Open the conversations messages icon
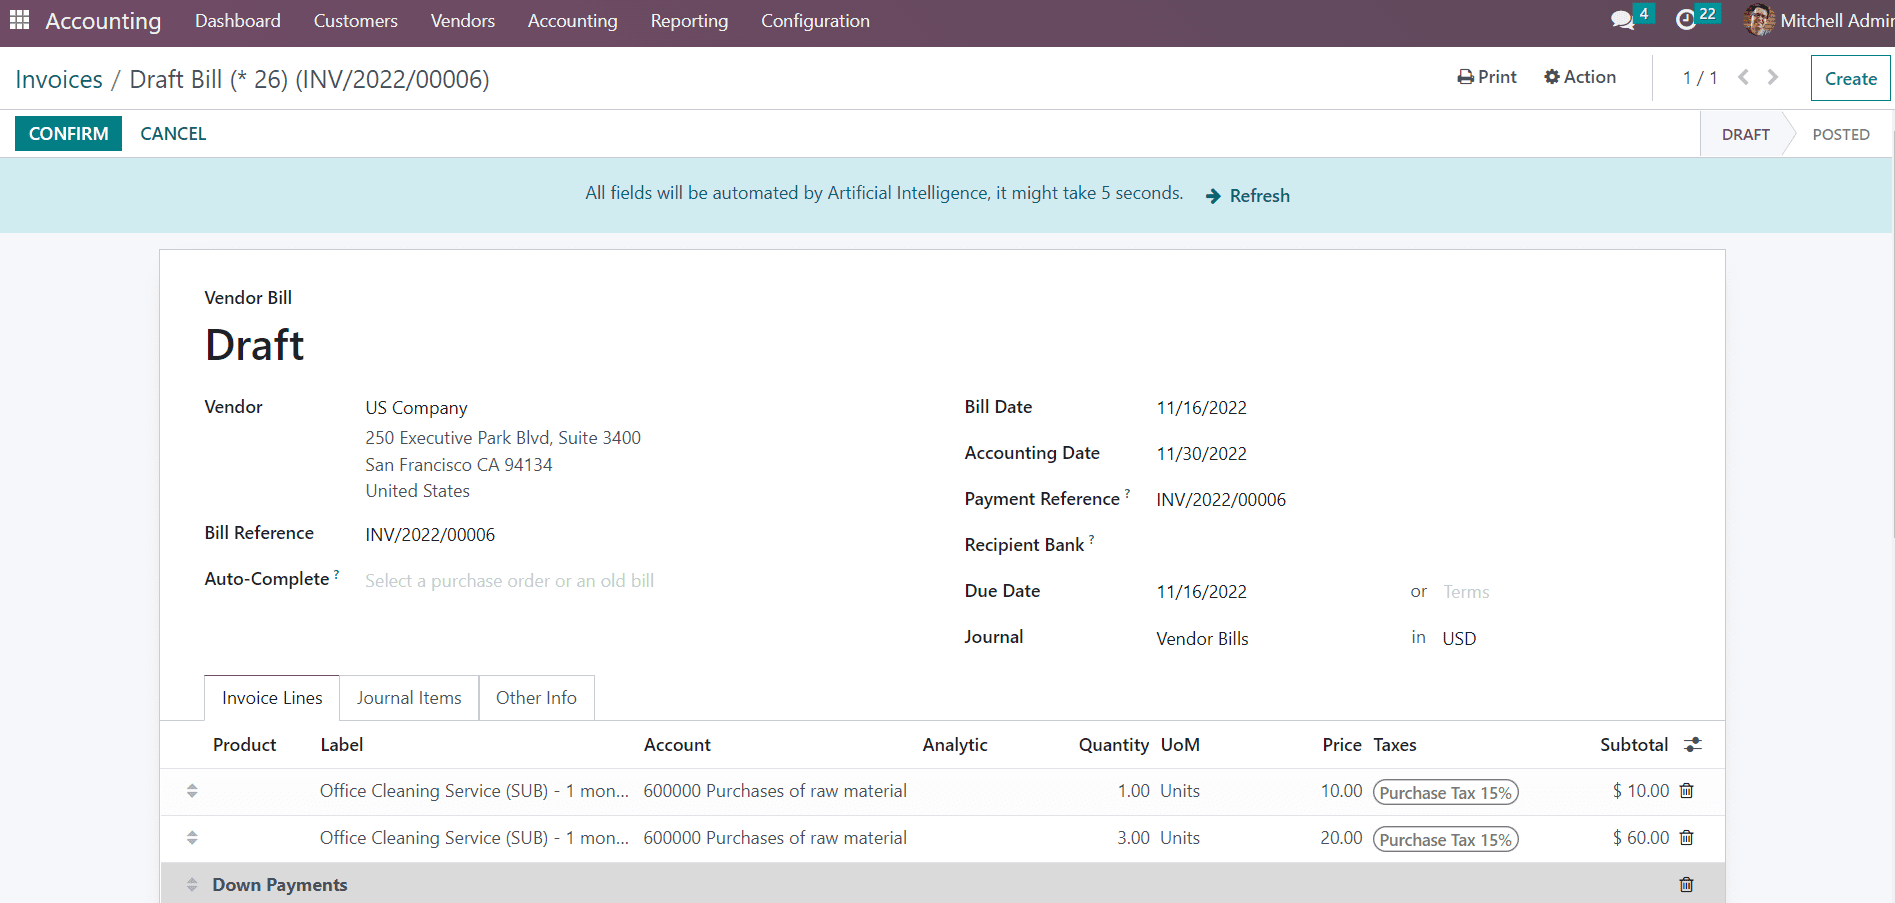This screenshot has width=1895, height=903. pyautogui.click(x=1622, y=20)
